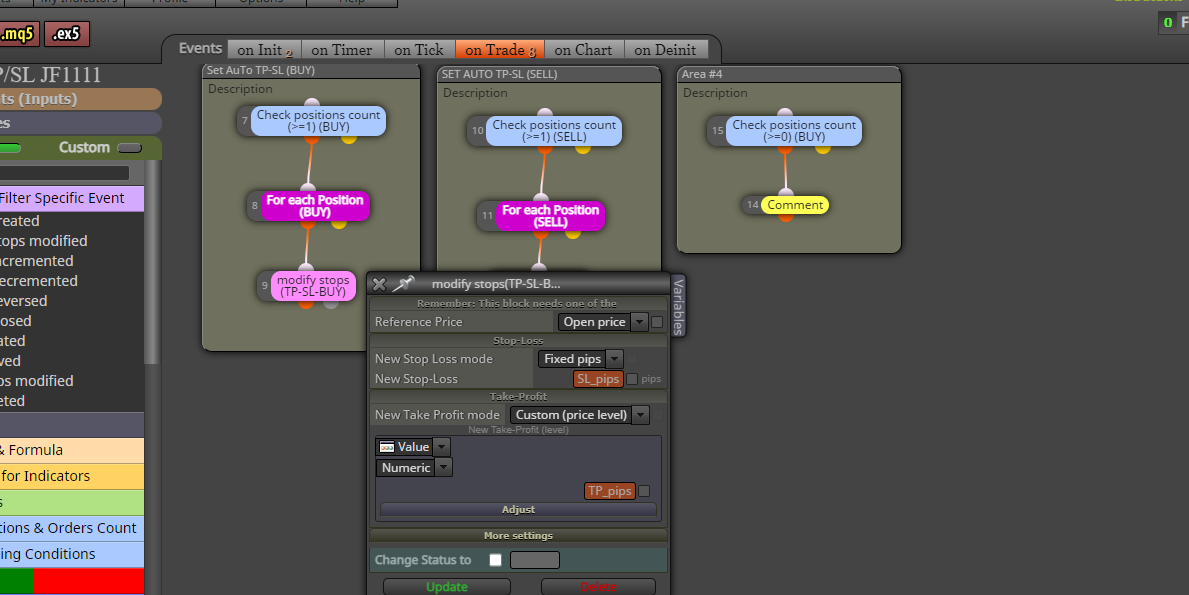Select the For each Position (SELL) block
1189x595 pixels.
[551, 216]
